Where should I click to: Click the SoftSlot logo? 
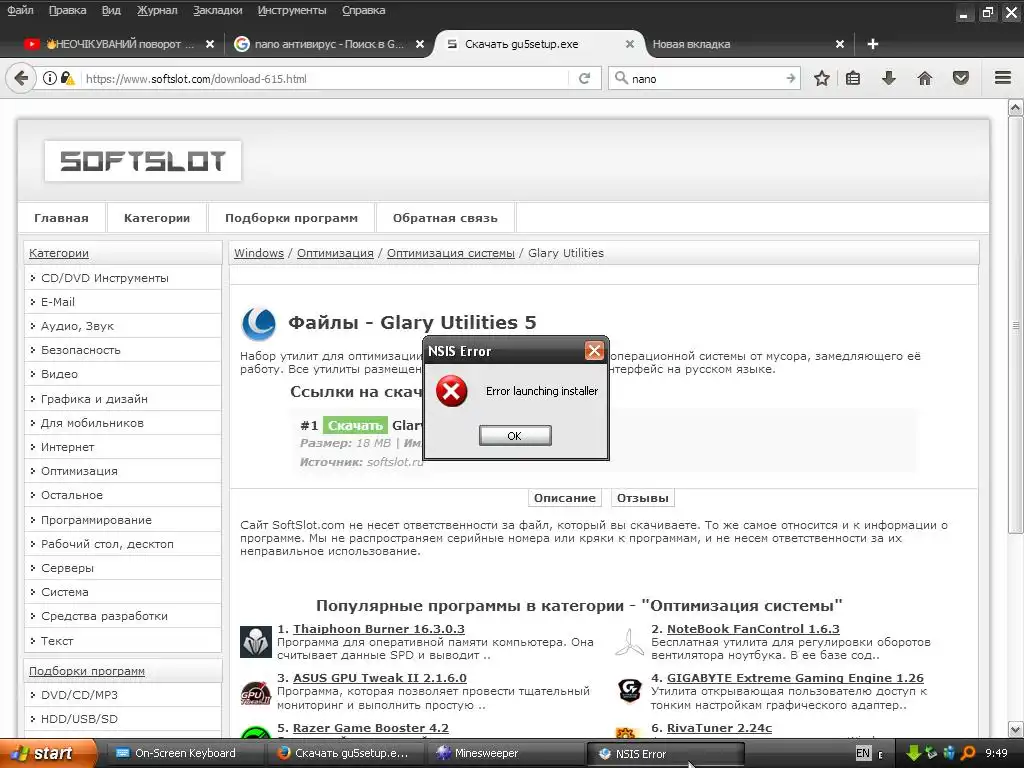tap(143, 161)
